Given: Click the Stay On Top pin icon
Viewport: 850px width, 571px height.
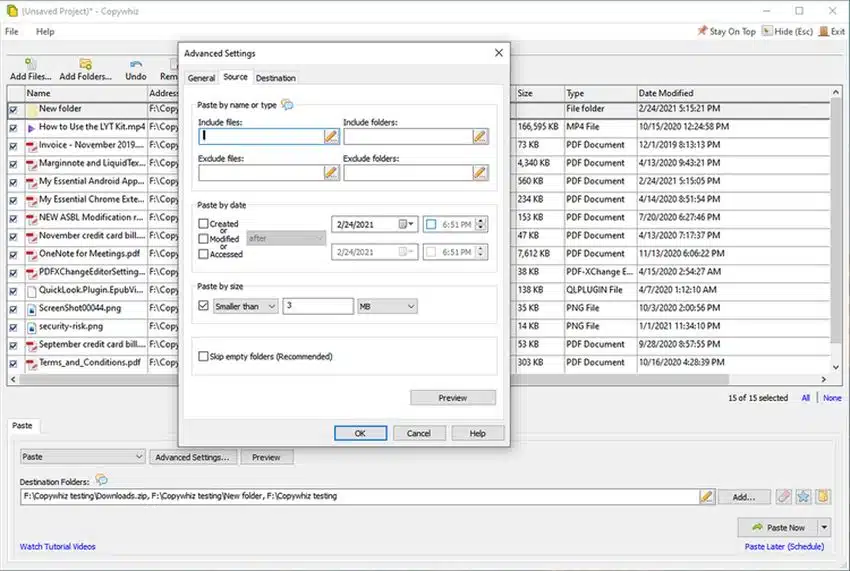Looking at the screenshot, I should point(703,31).
